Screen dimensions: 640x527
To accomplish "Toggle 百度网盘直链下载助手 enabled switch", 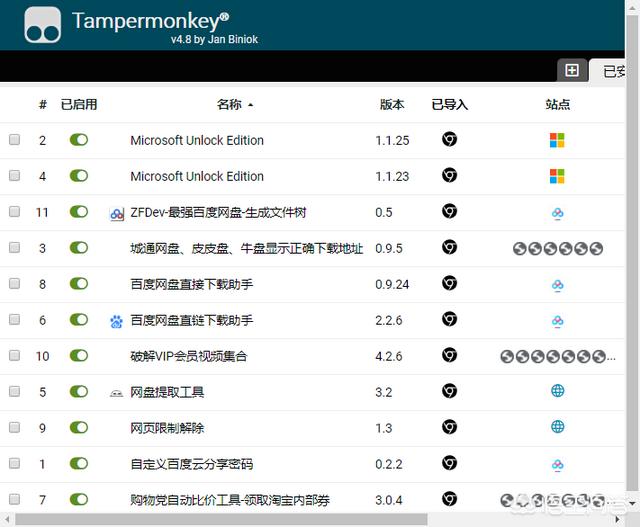I will 79,319.
